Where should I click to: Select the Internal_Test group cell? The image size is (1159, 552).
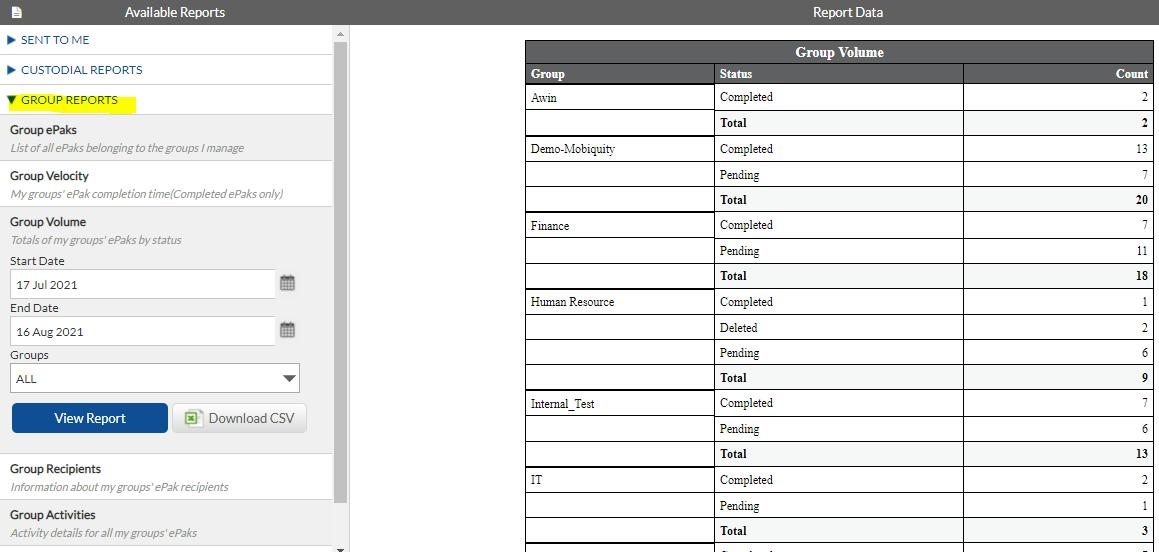pyautogui.click(x=620, y=403)
